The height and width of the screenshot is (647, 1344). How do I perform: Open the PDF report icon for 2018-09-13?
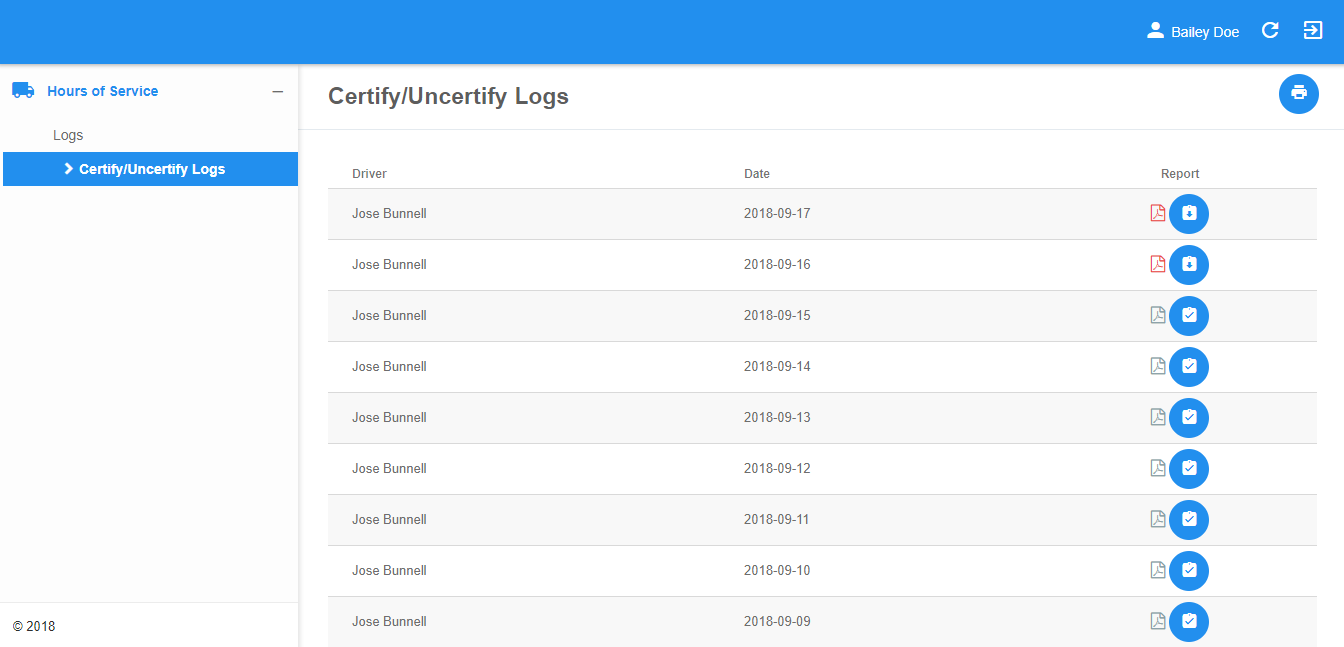click(x=1158, y=417)
